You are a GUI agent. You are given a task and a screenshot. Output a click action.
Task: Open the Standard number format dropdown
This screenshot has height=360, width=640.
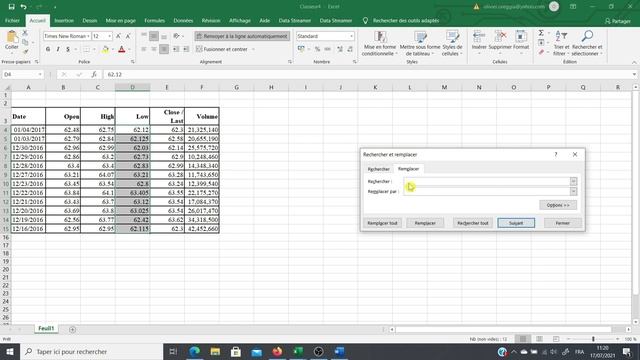(x=351, y=36)
